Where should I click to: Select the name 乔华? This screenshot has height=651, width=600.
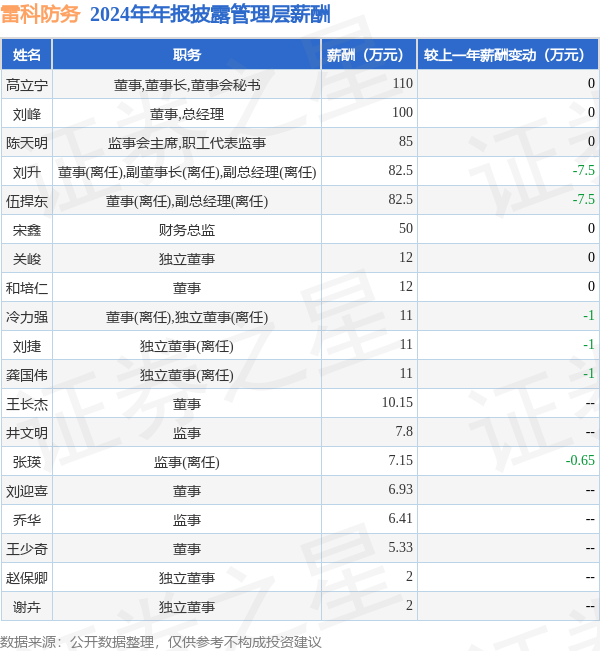point(27,520)
